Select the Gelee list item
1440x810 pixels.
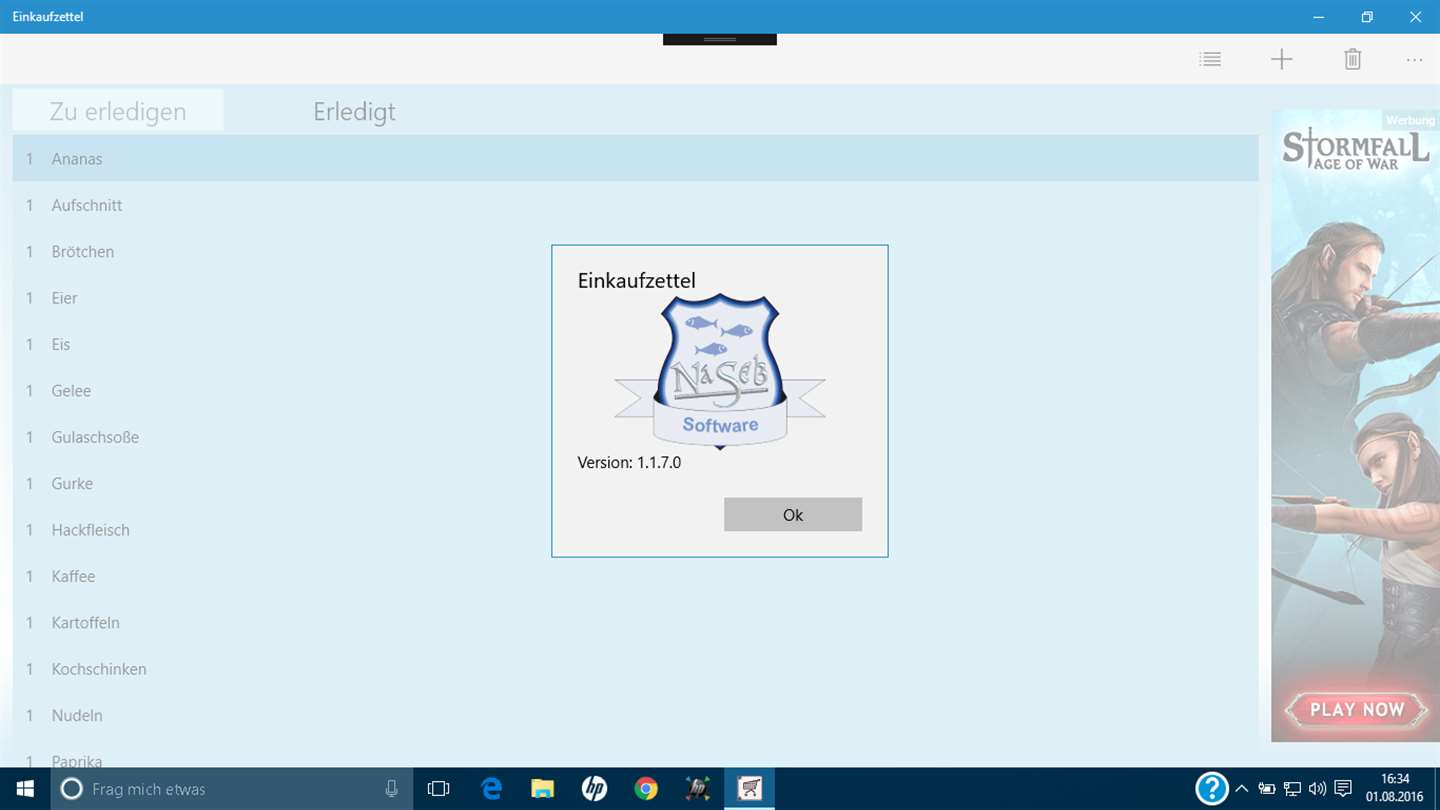tap(635, 391)
